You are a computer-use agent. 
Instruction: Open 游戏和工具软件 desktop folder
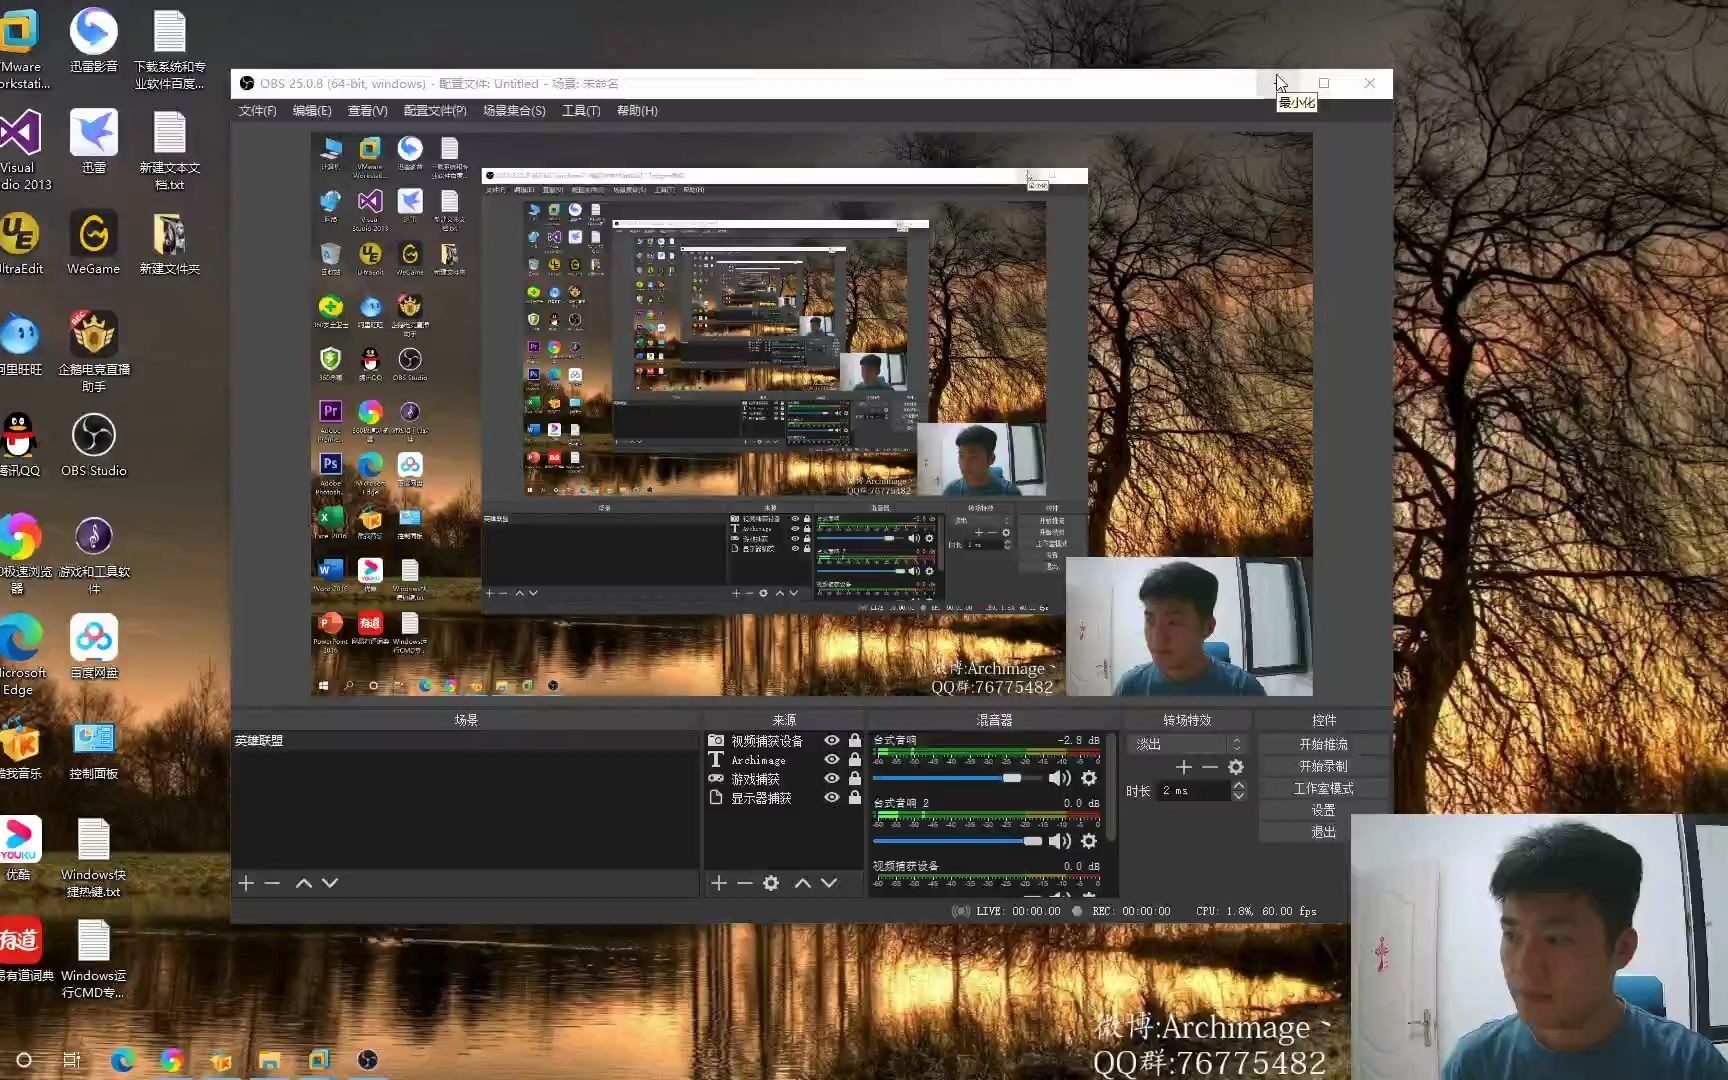pos(94,555)
